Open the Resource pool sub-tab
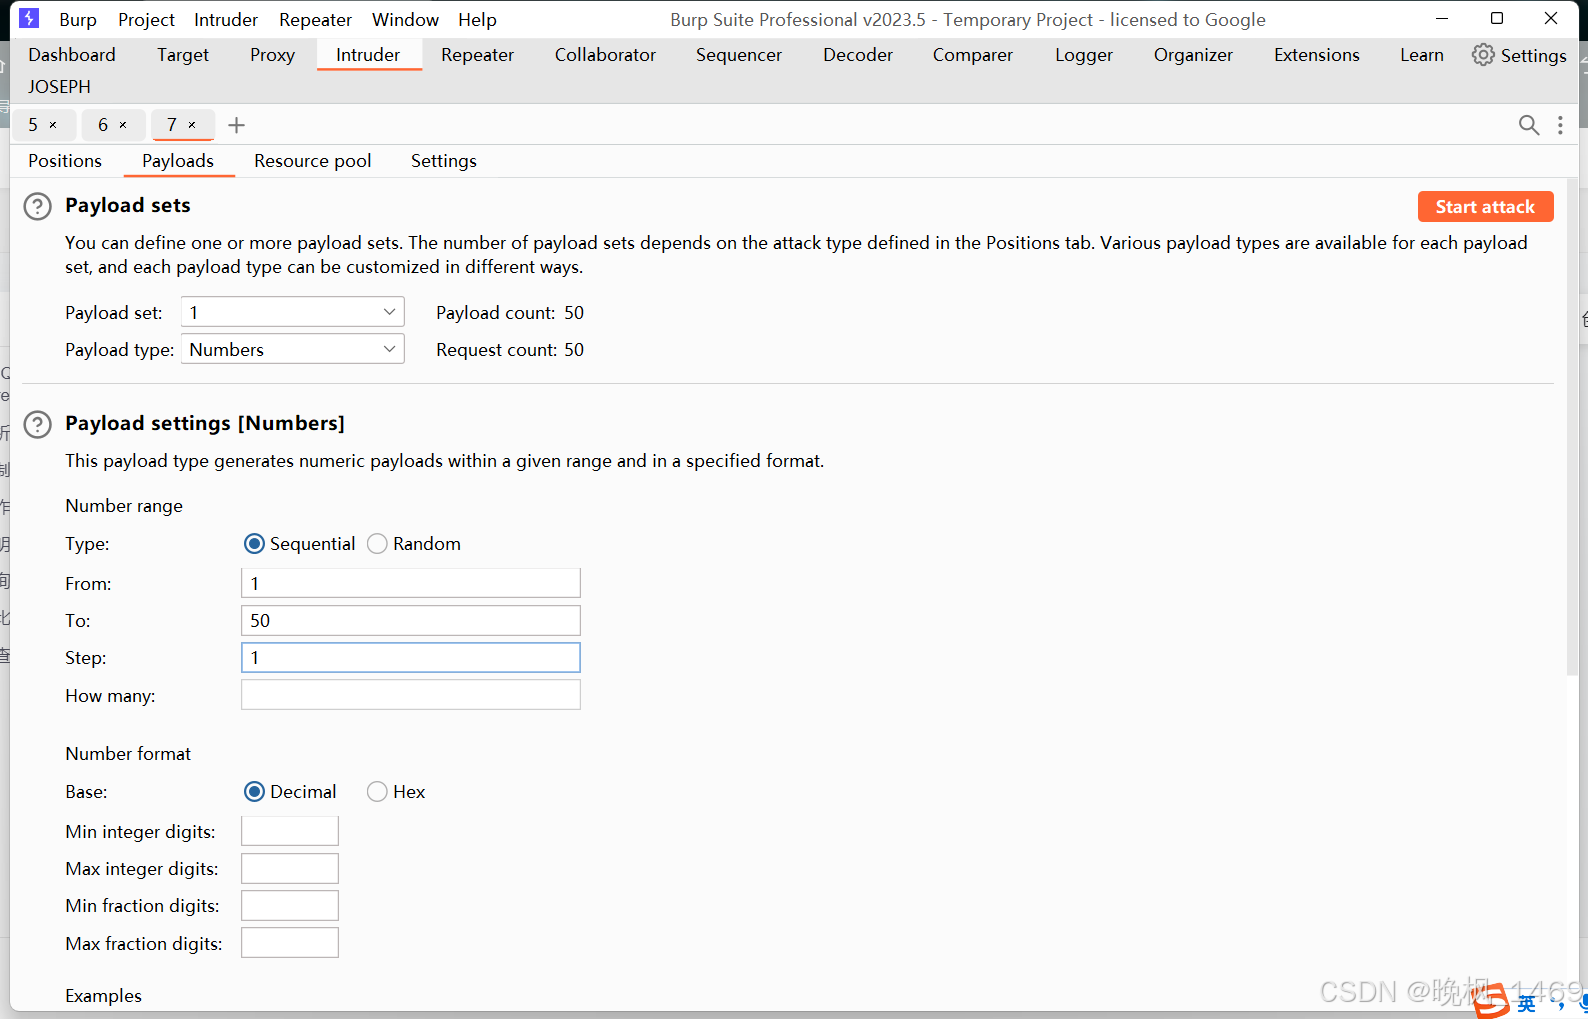Screen dimensions: 1588x1019 tap(312, 161)
